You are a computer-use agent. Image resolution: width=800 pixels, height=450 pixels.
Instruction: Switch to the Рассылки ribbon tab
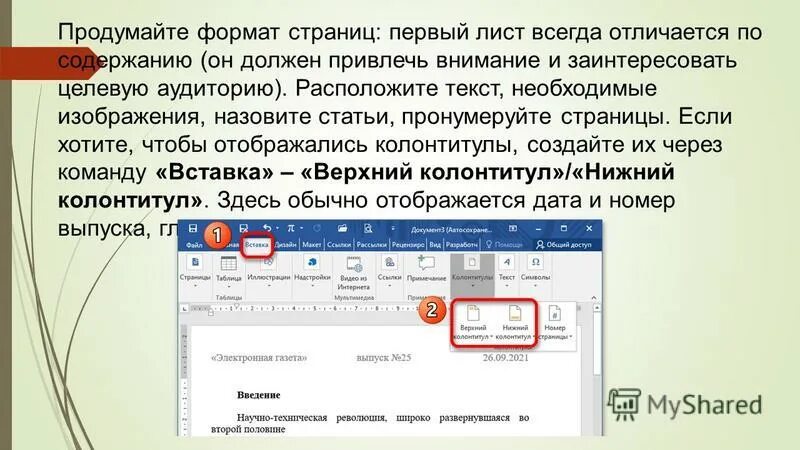pos(371,245)
